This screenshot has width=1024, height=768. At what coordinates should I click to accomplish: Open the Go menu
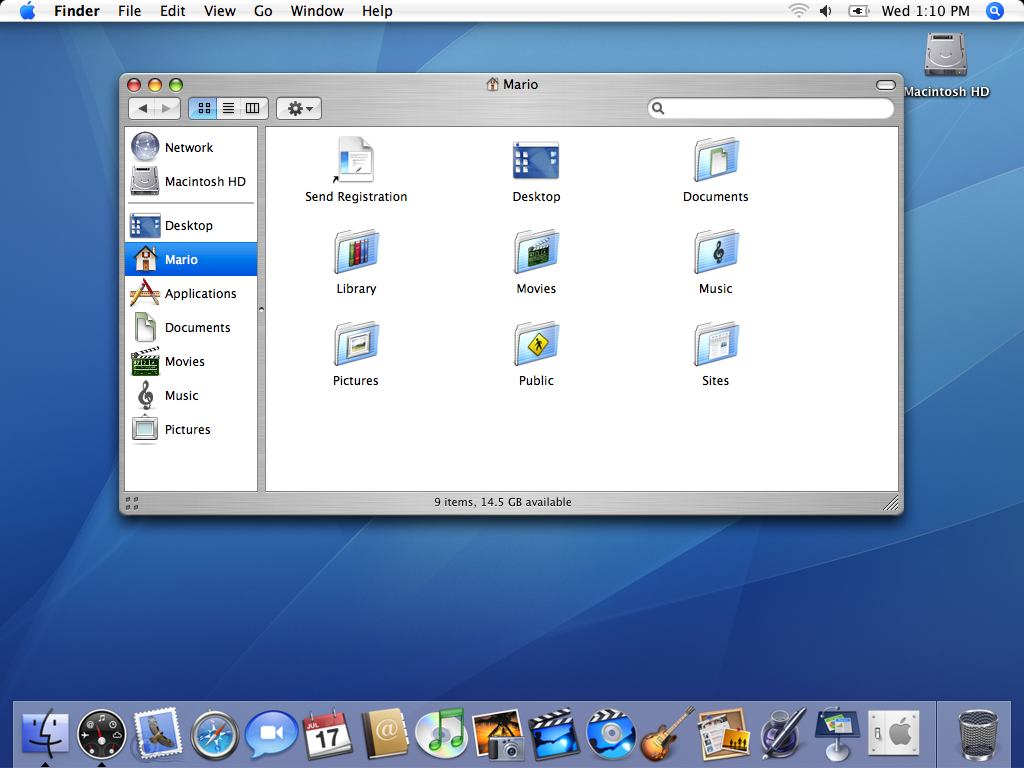(263, 11)
